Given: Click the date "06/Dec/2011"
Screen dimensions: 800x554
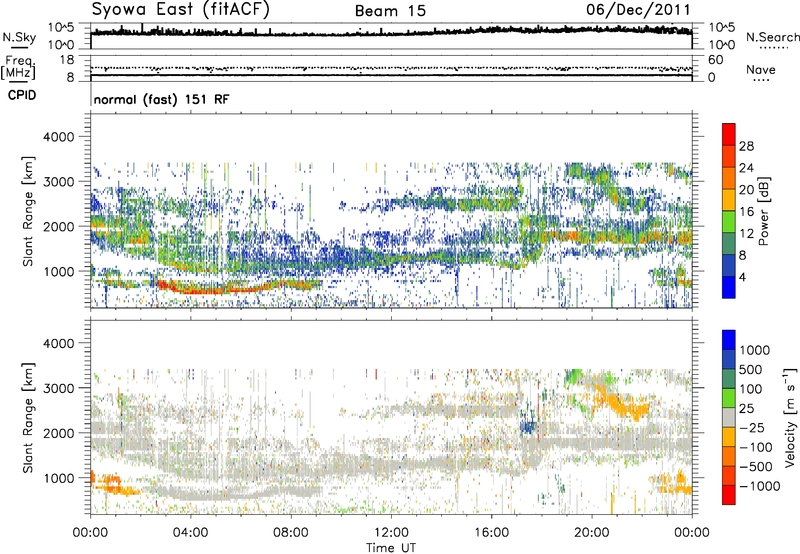Looking at the screenshot, I should (x=638, y=10).
